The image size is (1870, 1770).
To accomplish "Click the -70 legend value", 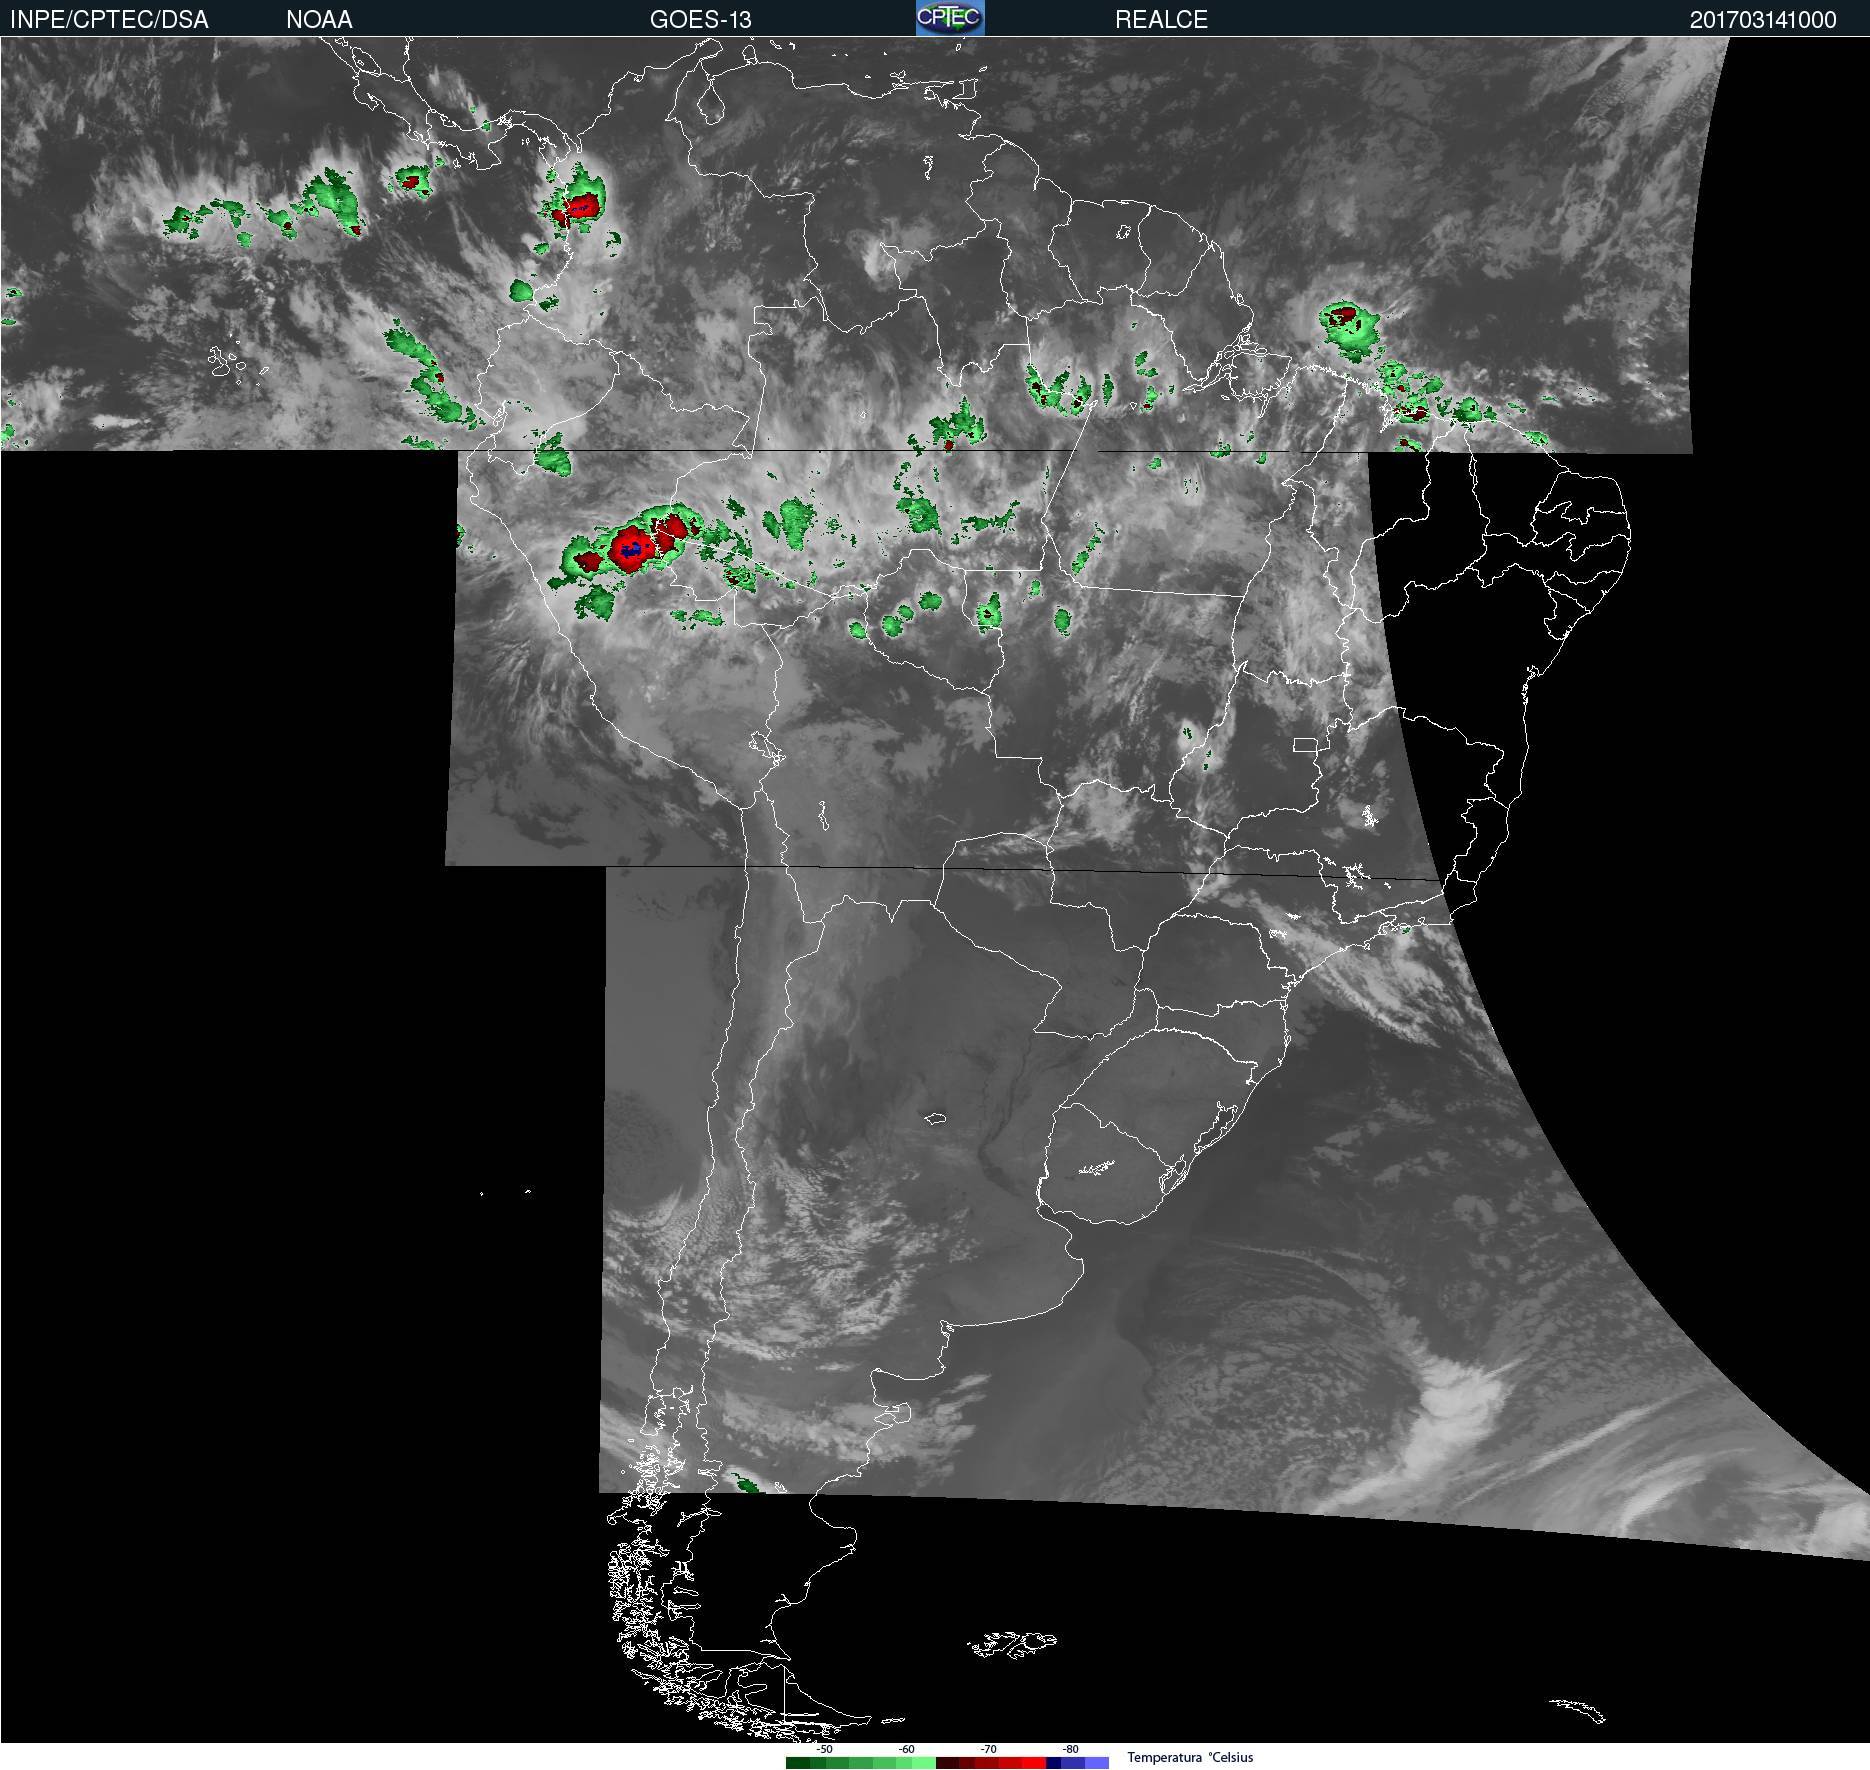I will click(x=988, y=1749).
